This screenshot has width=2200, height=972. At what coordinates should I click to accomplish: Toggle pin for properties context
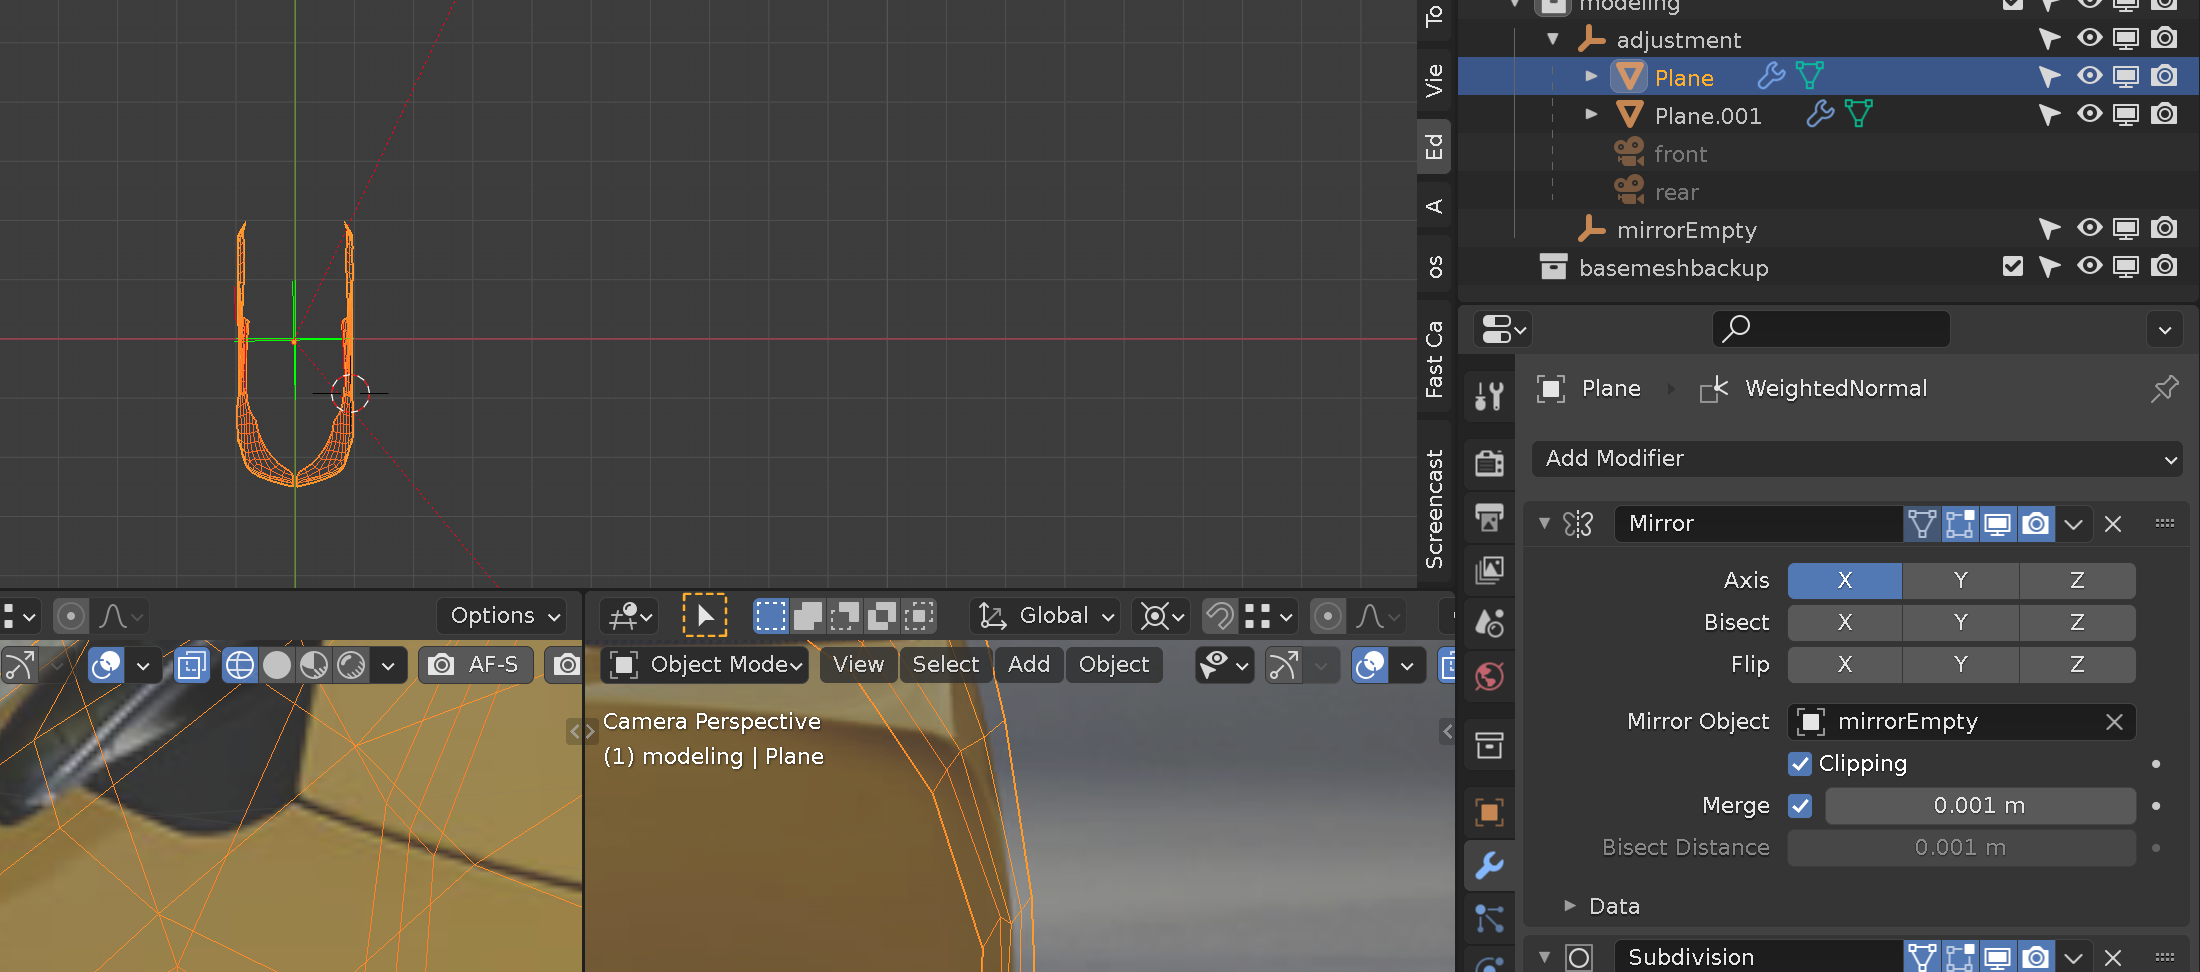pyautogui.click(x=2164, y=388)
